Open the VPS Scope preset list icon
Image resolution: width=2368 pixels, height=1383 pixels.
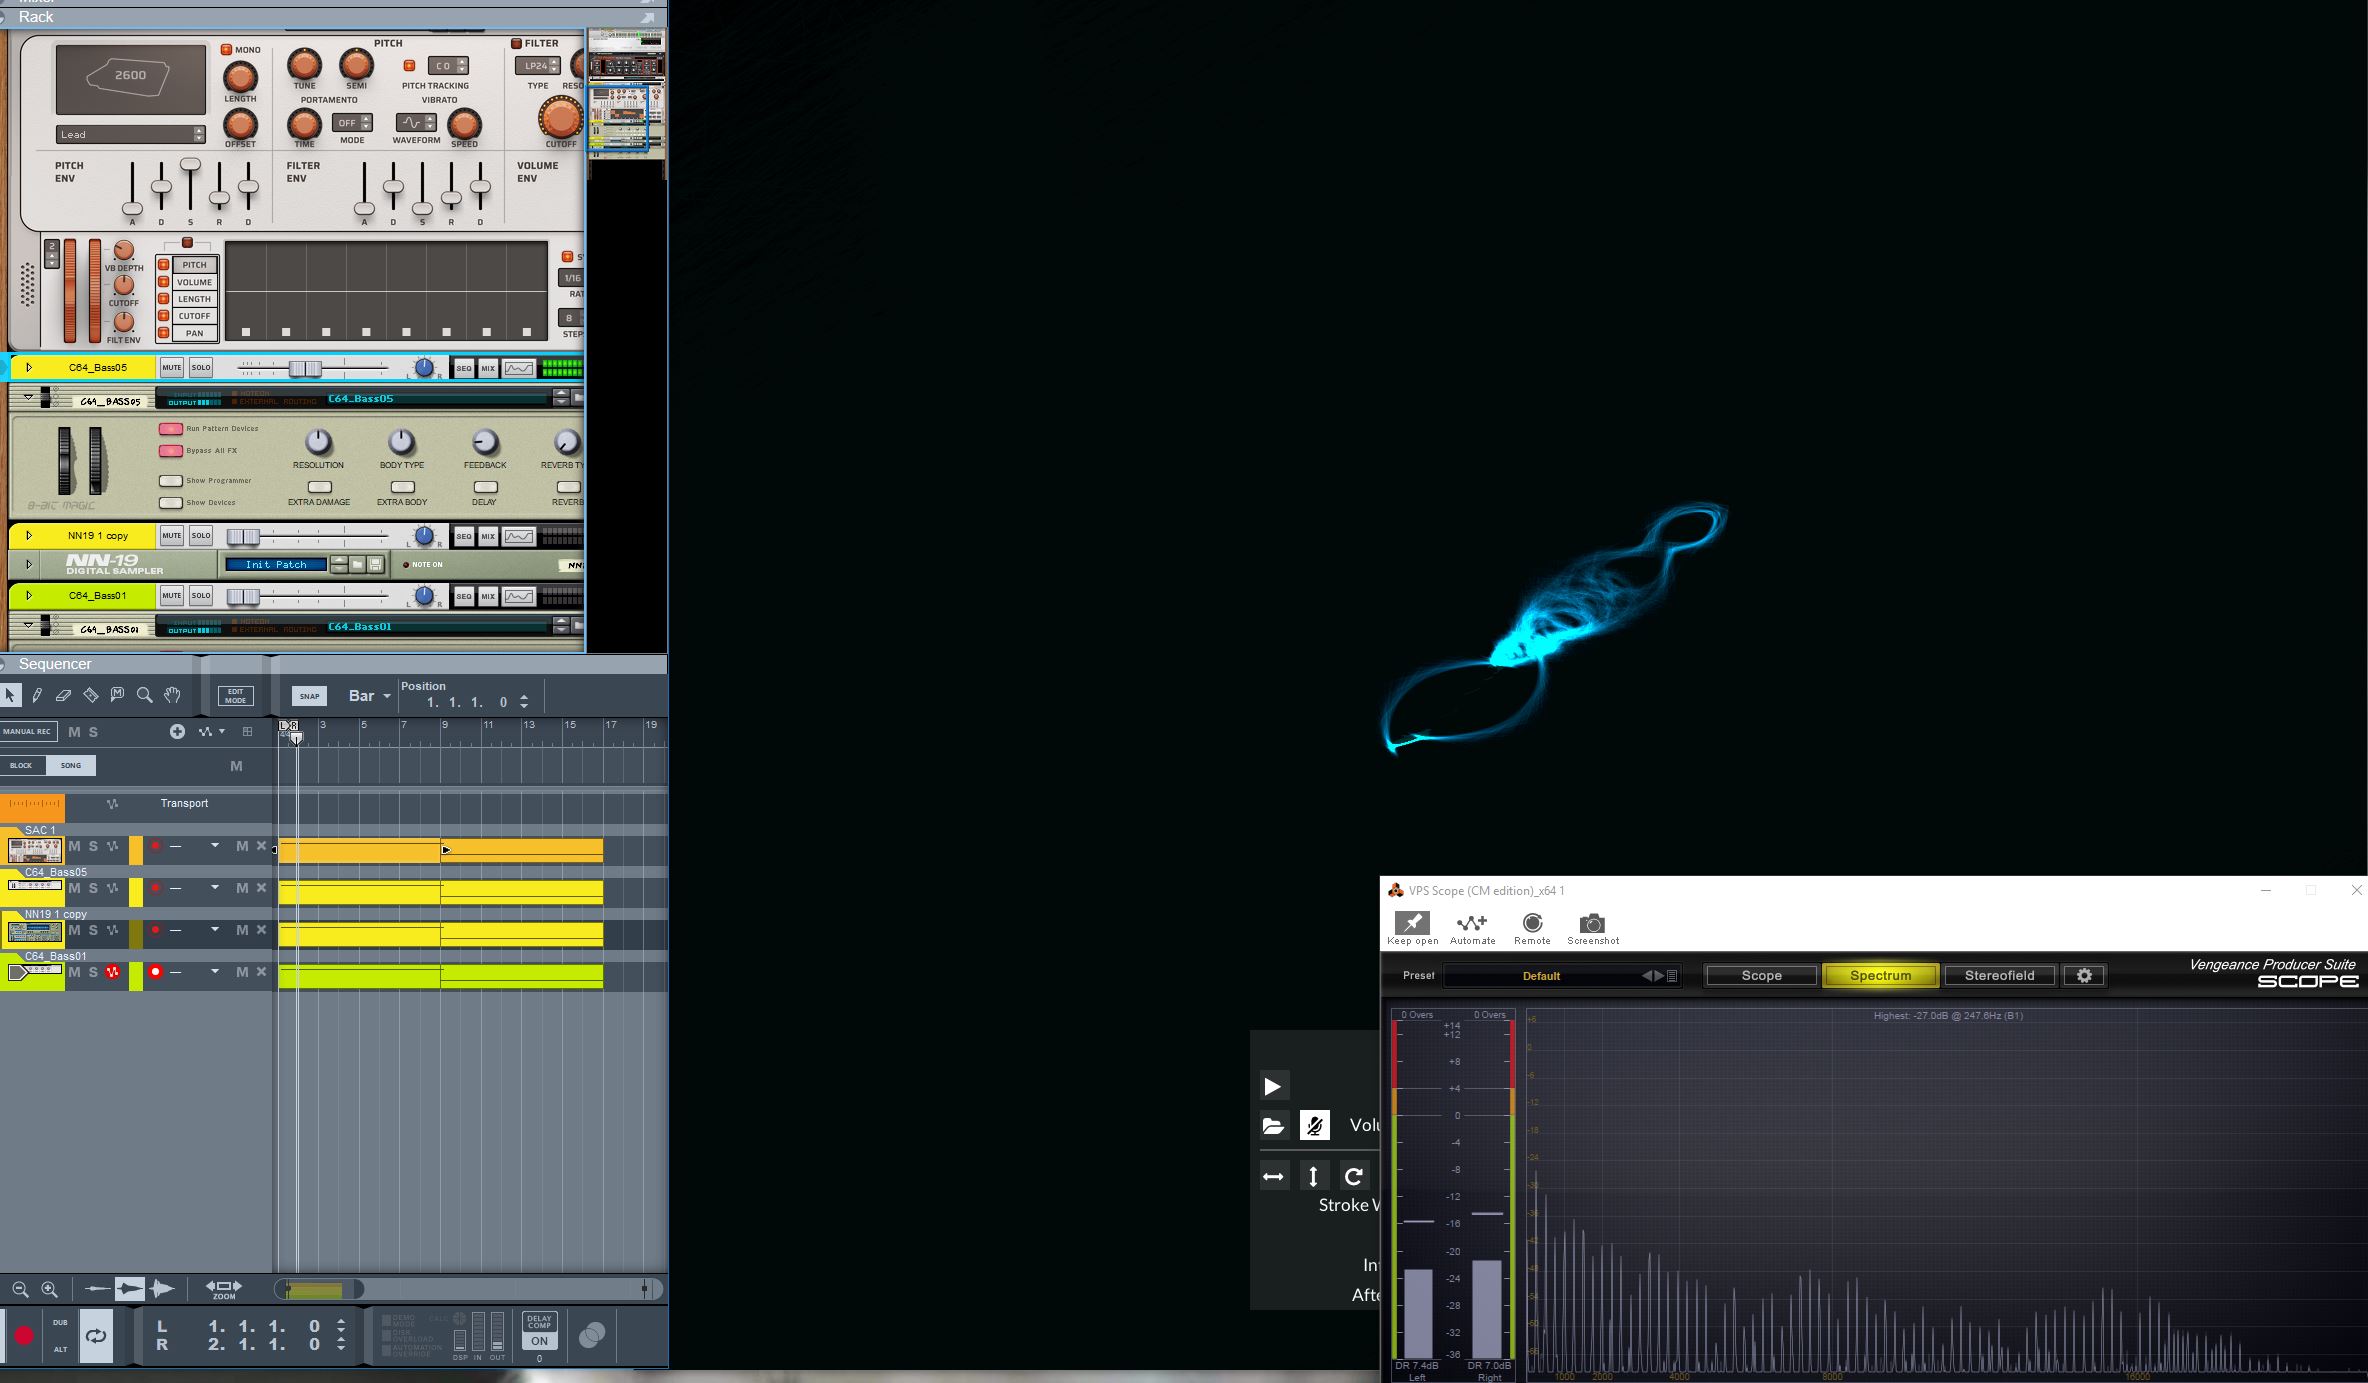[x=1672, y=976]
